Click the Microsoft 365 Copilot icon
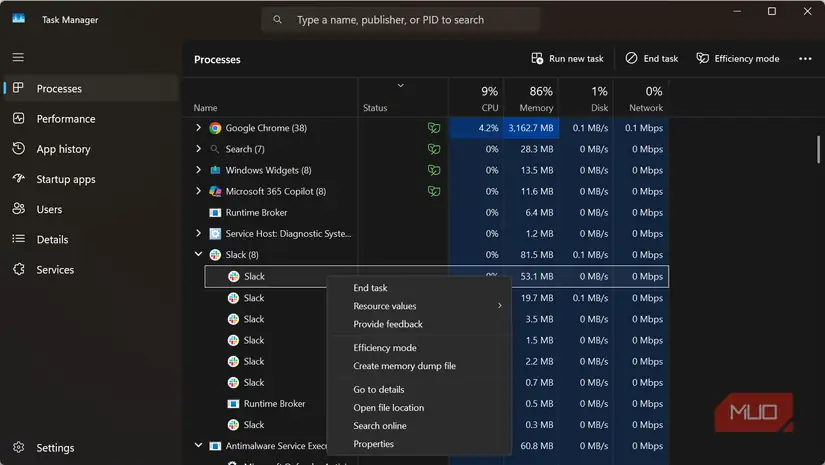This screenshot has height=465, width=825. click(x=215, y=191)
